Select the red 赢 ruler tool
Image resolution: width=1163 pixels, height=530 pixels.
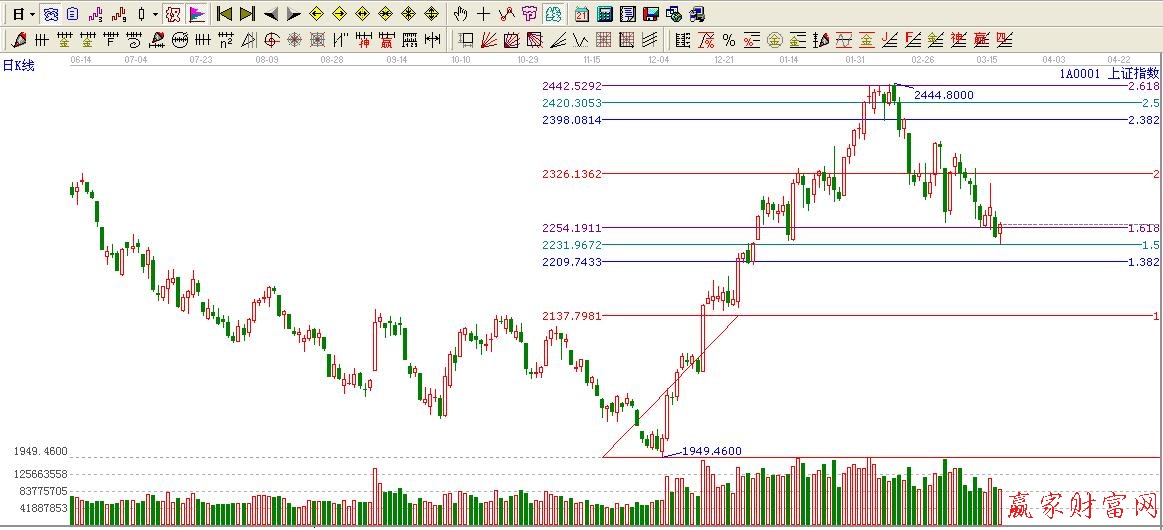[387, 39]
